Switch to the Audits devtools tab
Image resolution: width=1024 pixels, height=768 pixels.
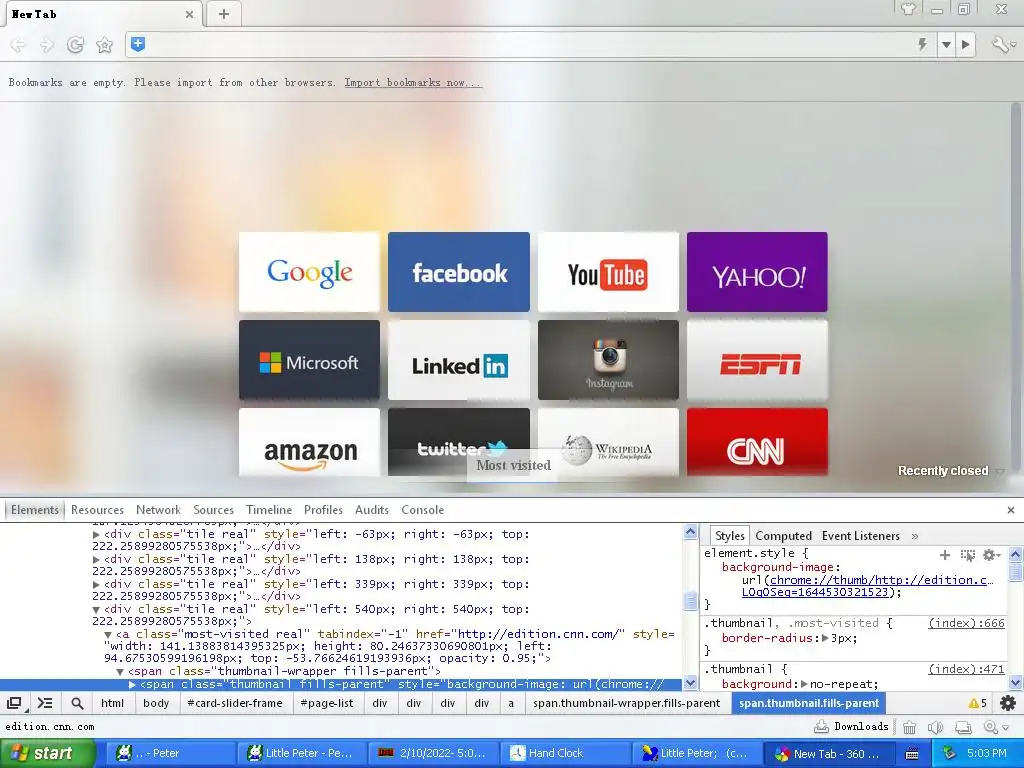372,509
